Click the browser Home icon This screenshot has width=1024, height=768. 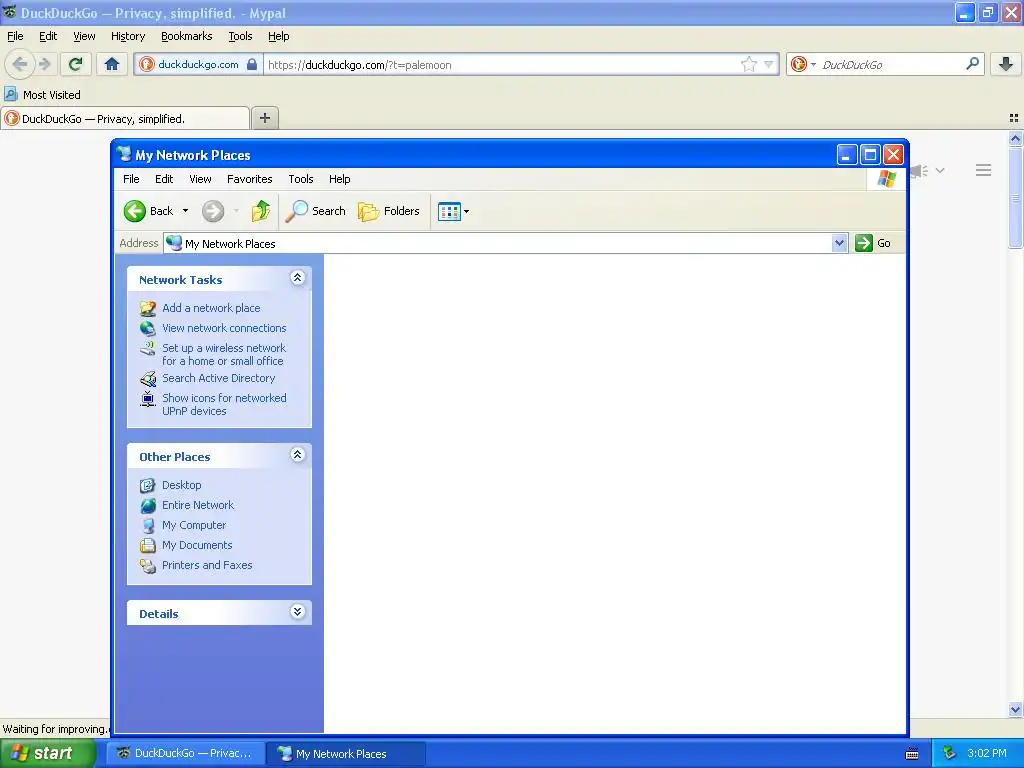[x=112, y=64]
